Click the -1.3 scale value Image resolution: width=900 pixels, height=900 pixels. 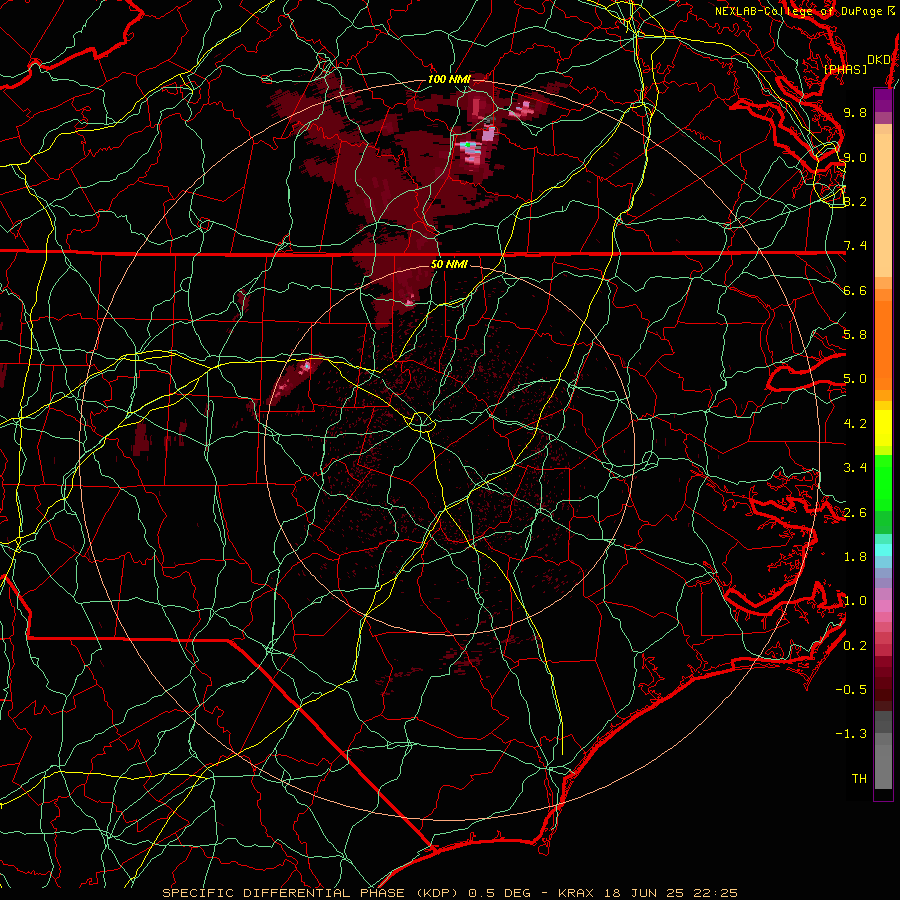[x=851, y=734]
